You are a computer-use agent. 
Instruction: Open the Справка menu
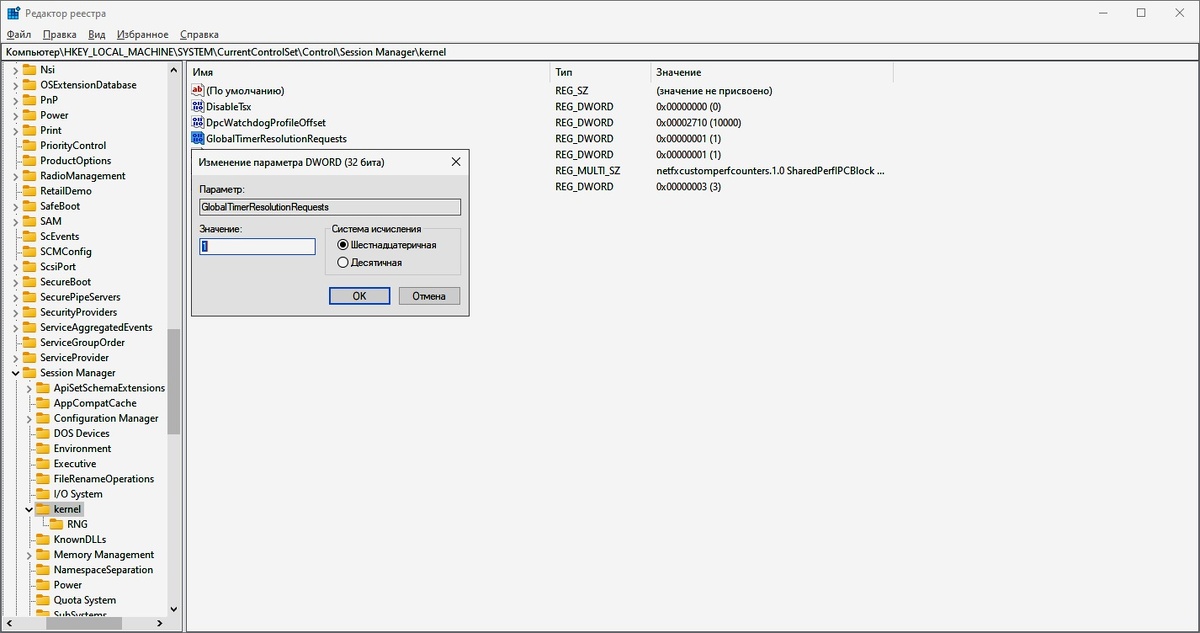[x=200, y=34]
